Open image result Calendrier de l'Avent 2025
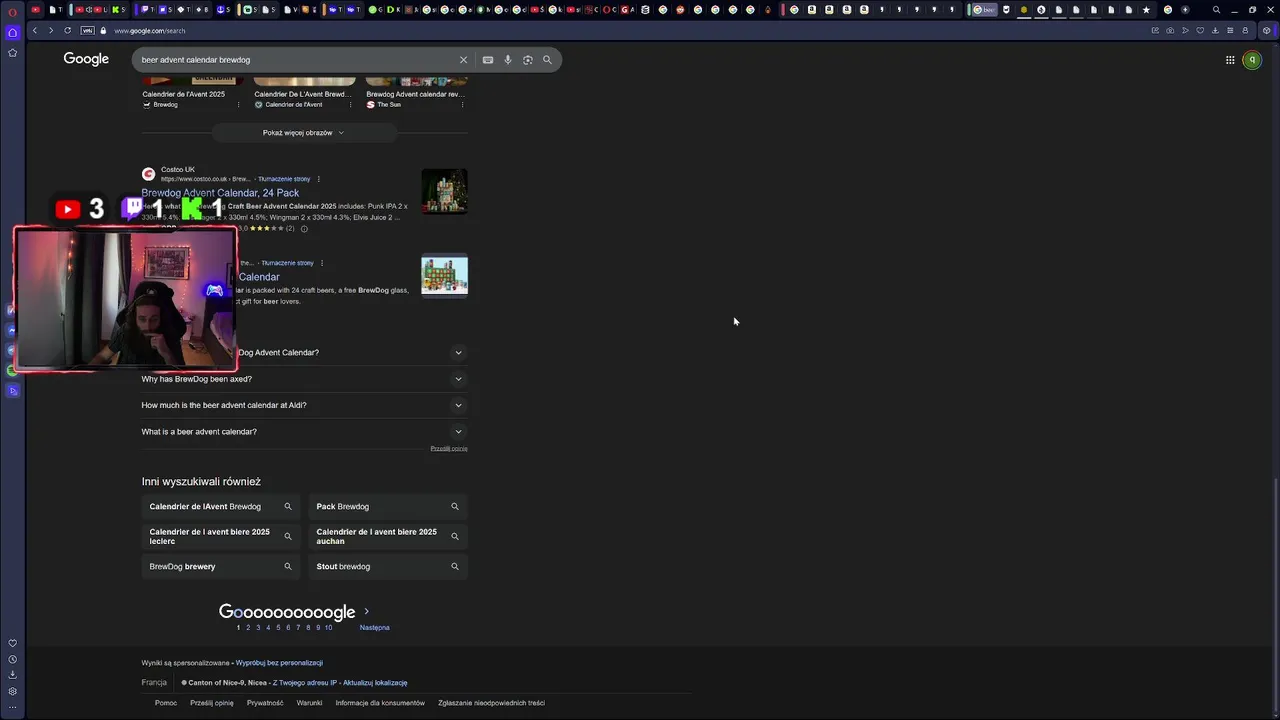1280x720 pixels. click(184, 94)
